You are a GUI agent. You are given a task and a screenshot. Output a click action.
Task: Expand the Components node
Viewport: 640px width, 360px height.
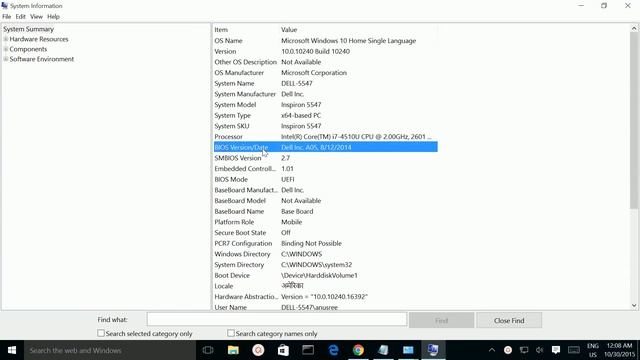coord(6,49)
